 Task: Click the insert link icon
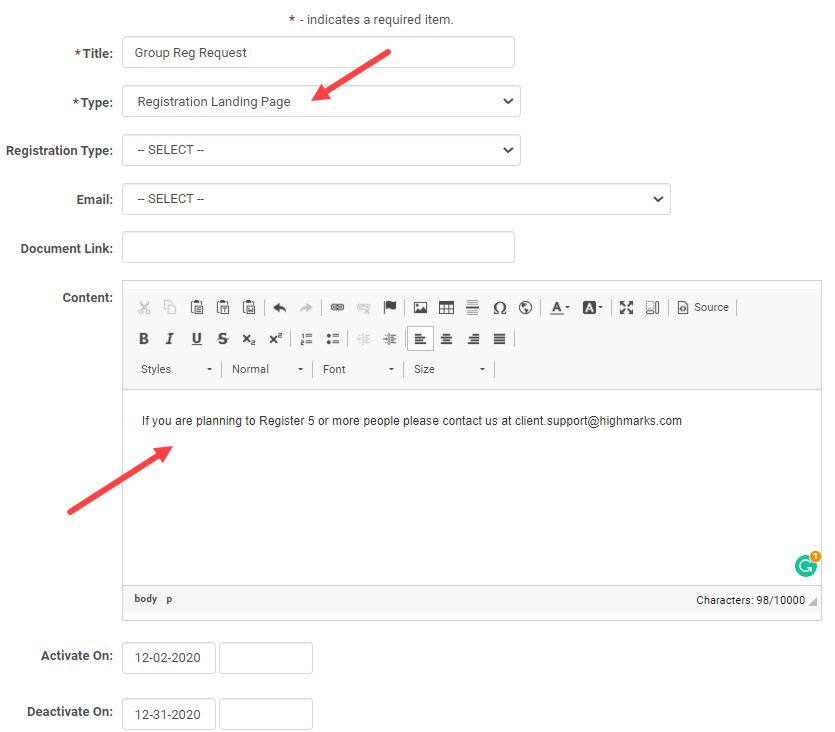[337, 308]
